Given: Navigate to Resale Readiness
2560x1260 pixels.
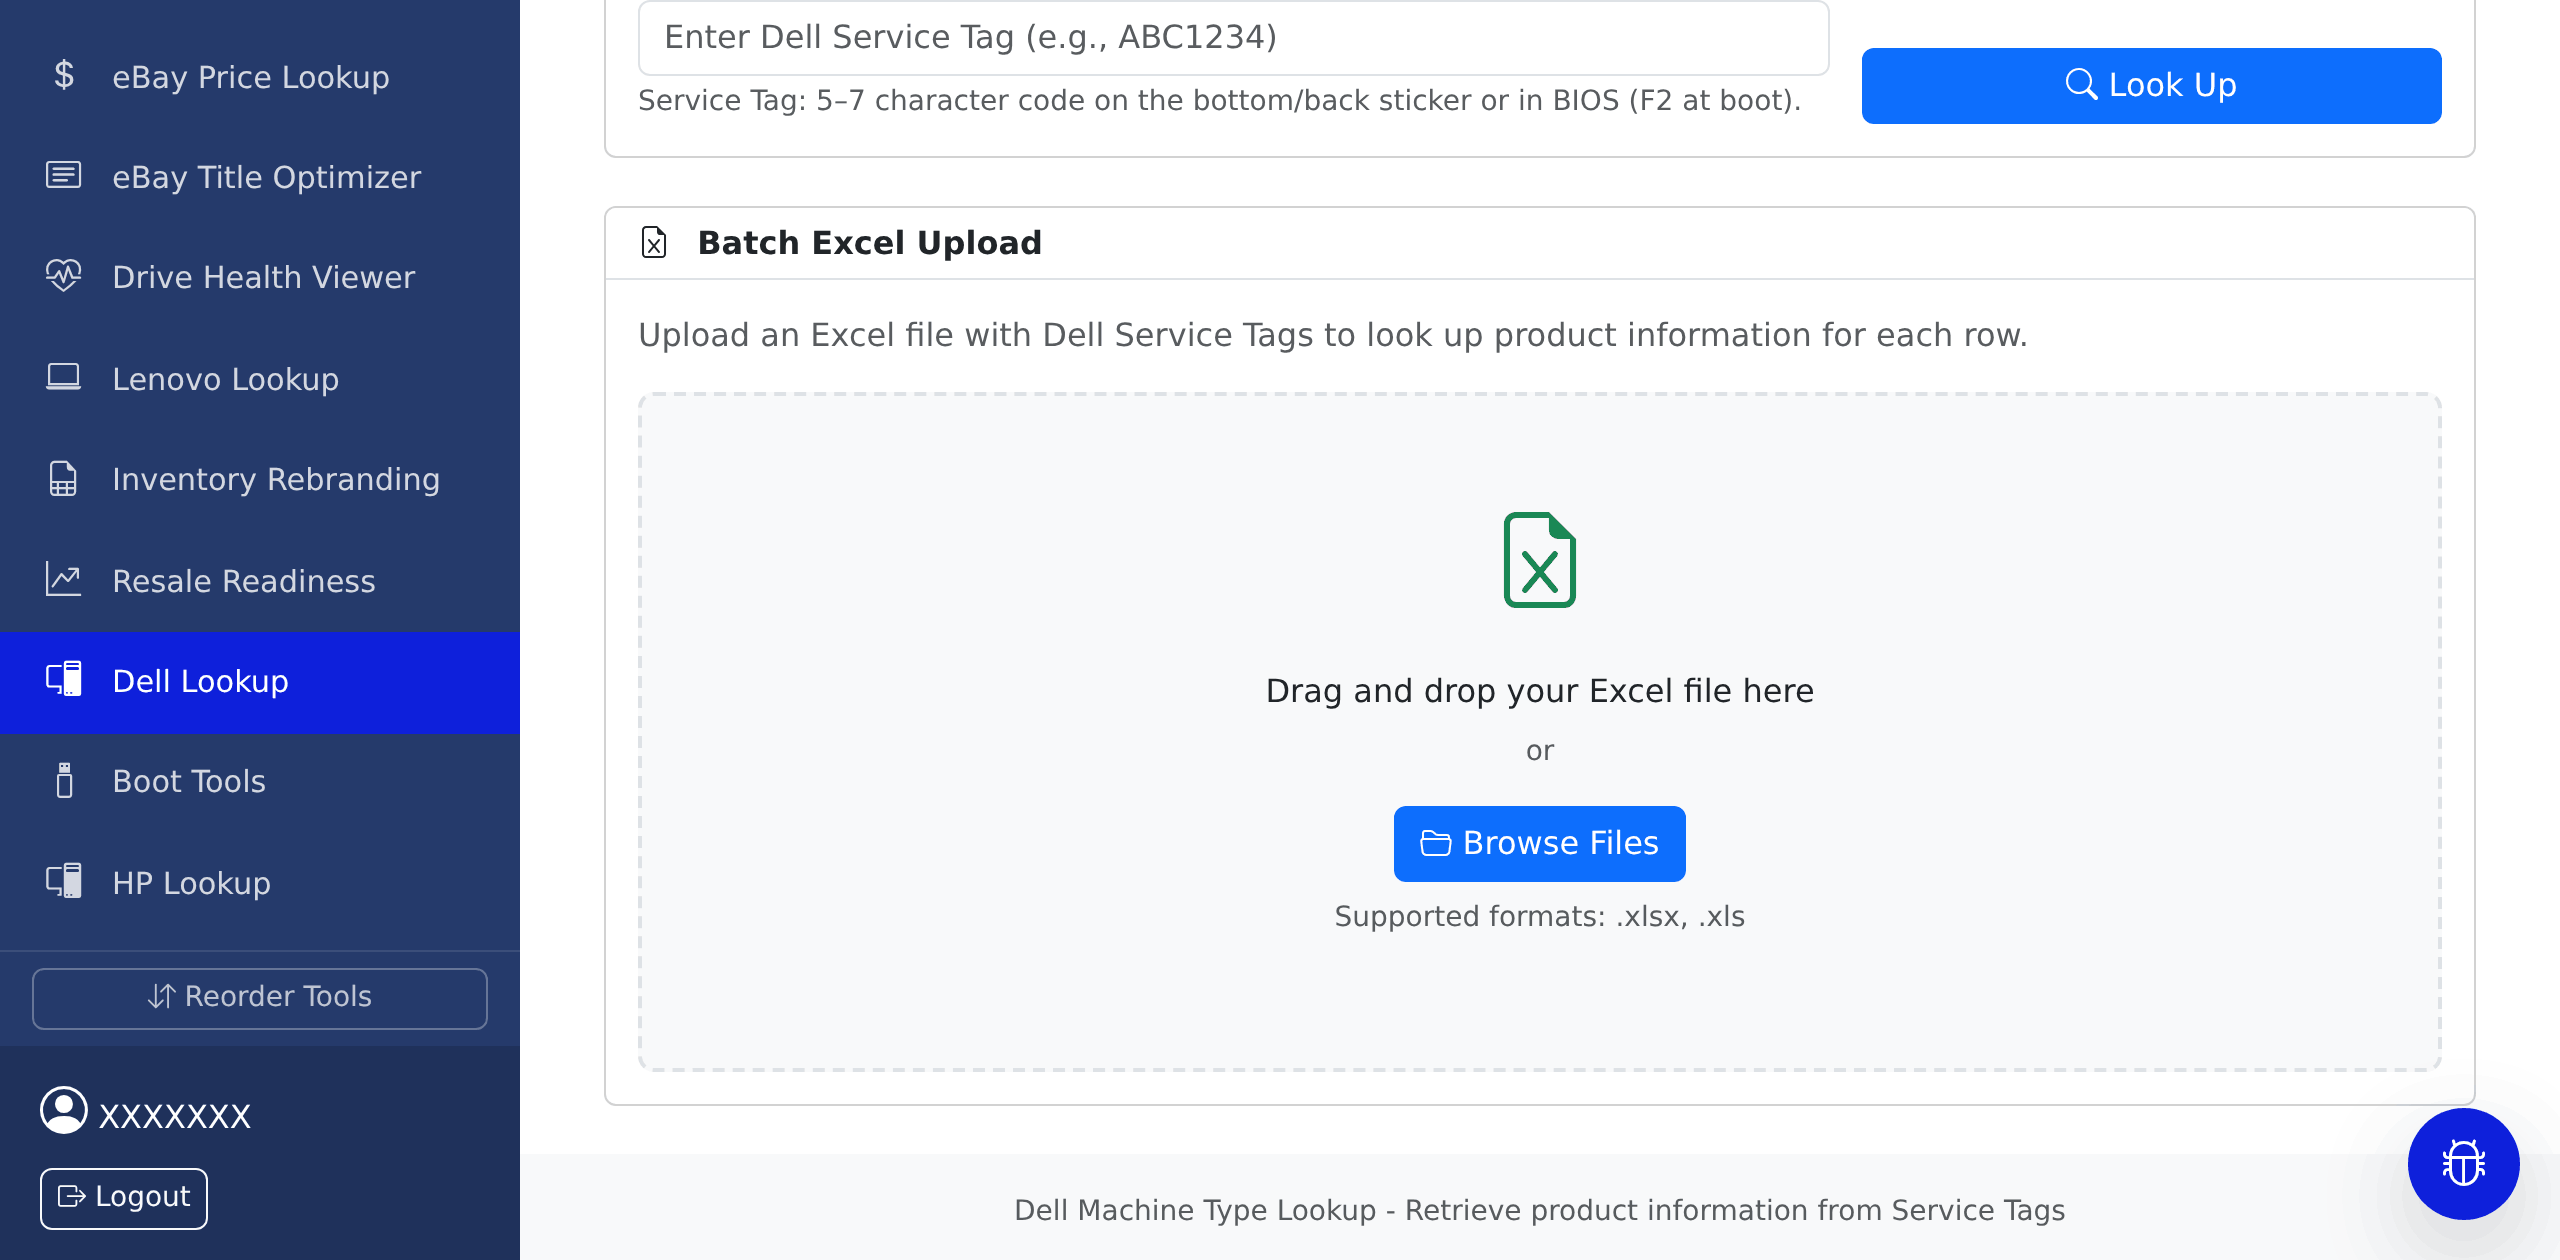Looking at the screenshot, I should coord(260,581).
